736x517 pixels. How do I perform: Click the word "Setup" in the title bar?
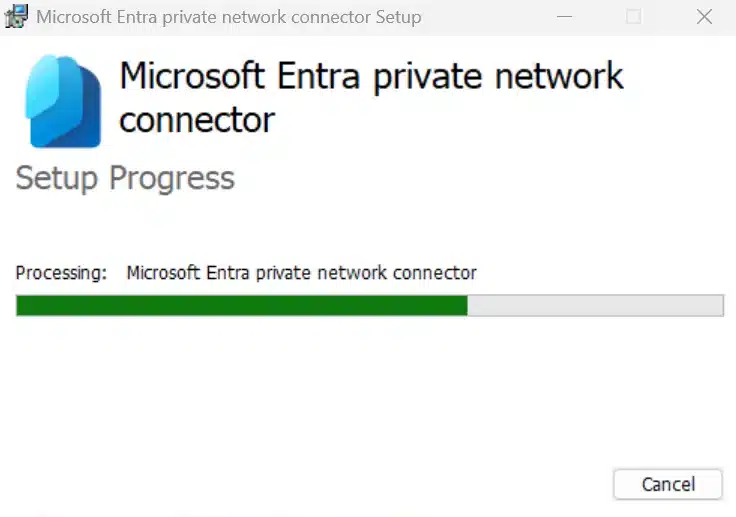394,17
